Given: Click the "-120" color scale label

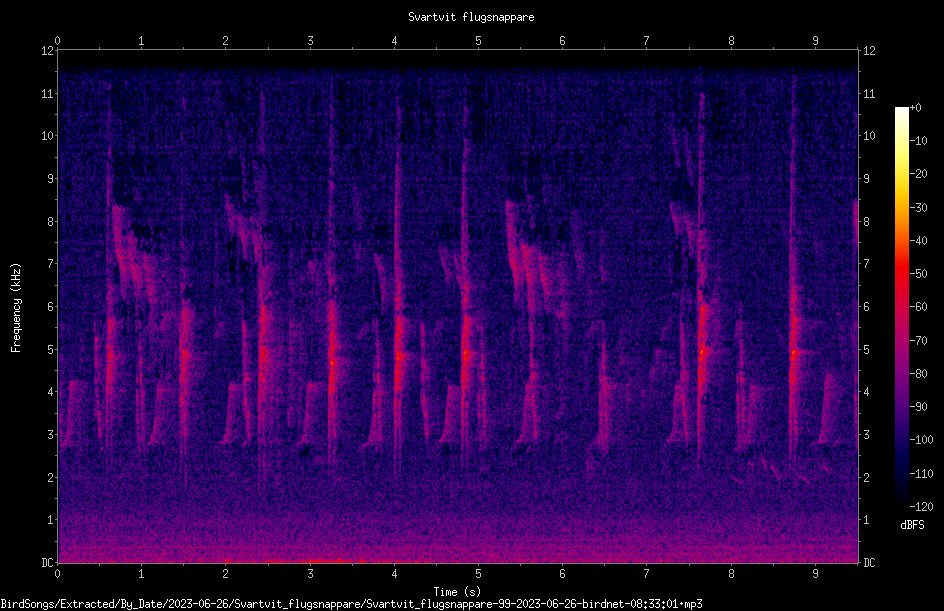Looking at the screenshot, I should coord(922,507).
